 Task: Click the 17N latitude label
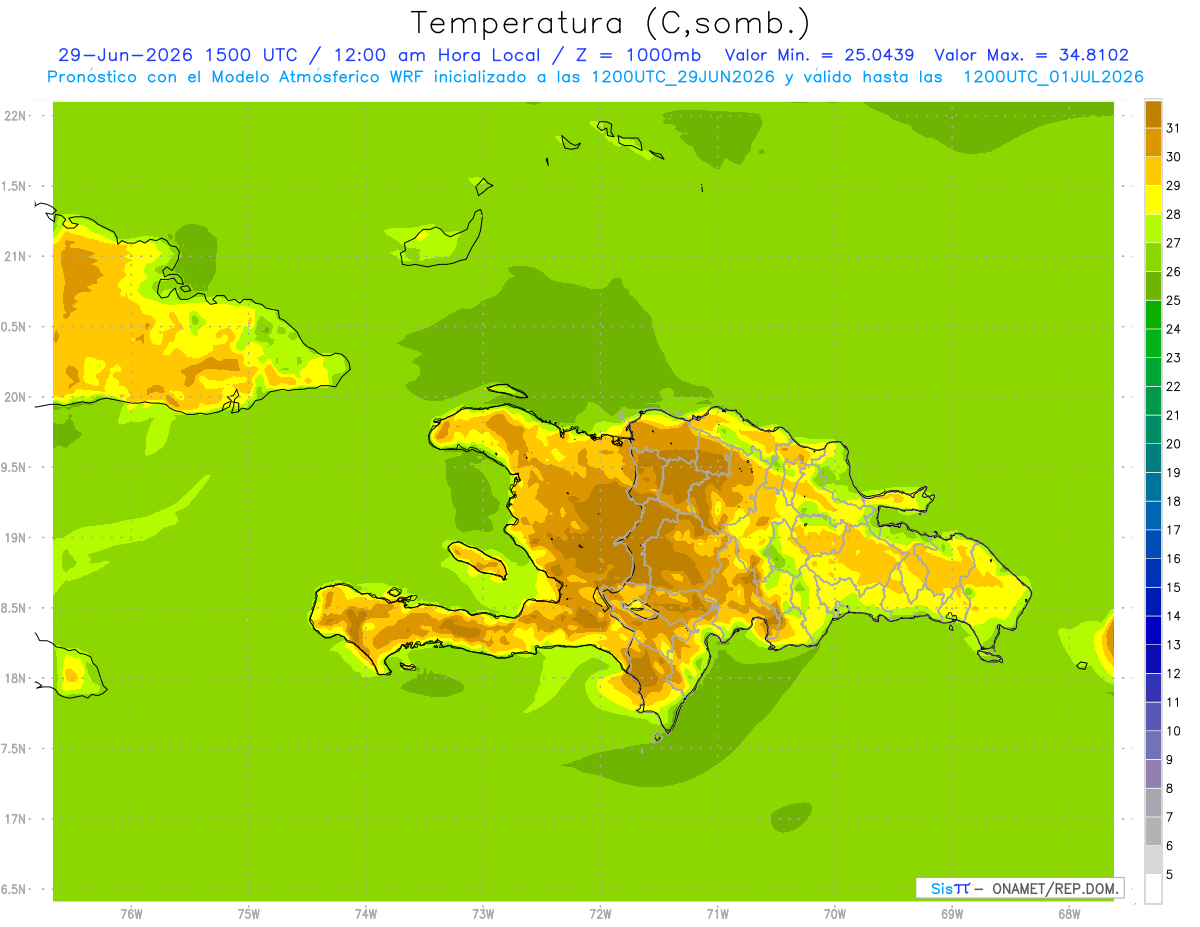tap(15, 819)
